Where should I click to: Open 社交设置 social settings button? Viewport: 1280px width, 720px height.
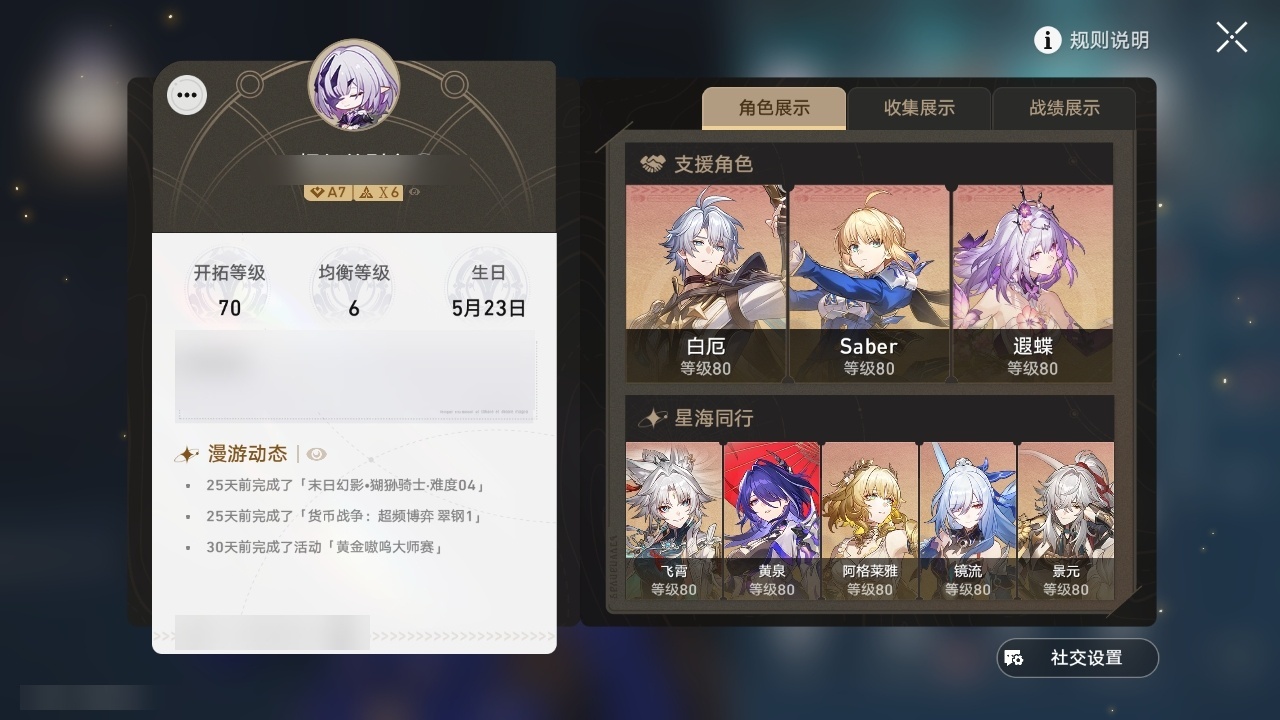pyautogui.click(x=1077, y=658)
